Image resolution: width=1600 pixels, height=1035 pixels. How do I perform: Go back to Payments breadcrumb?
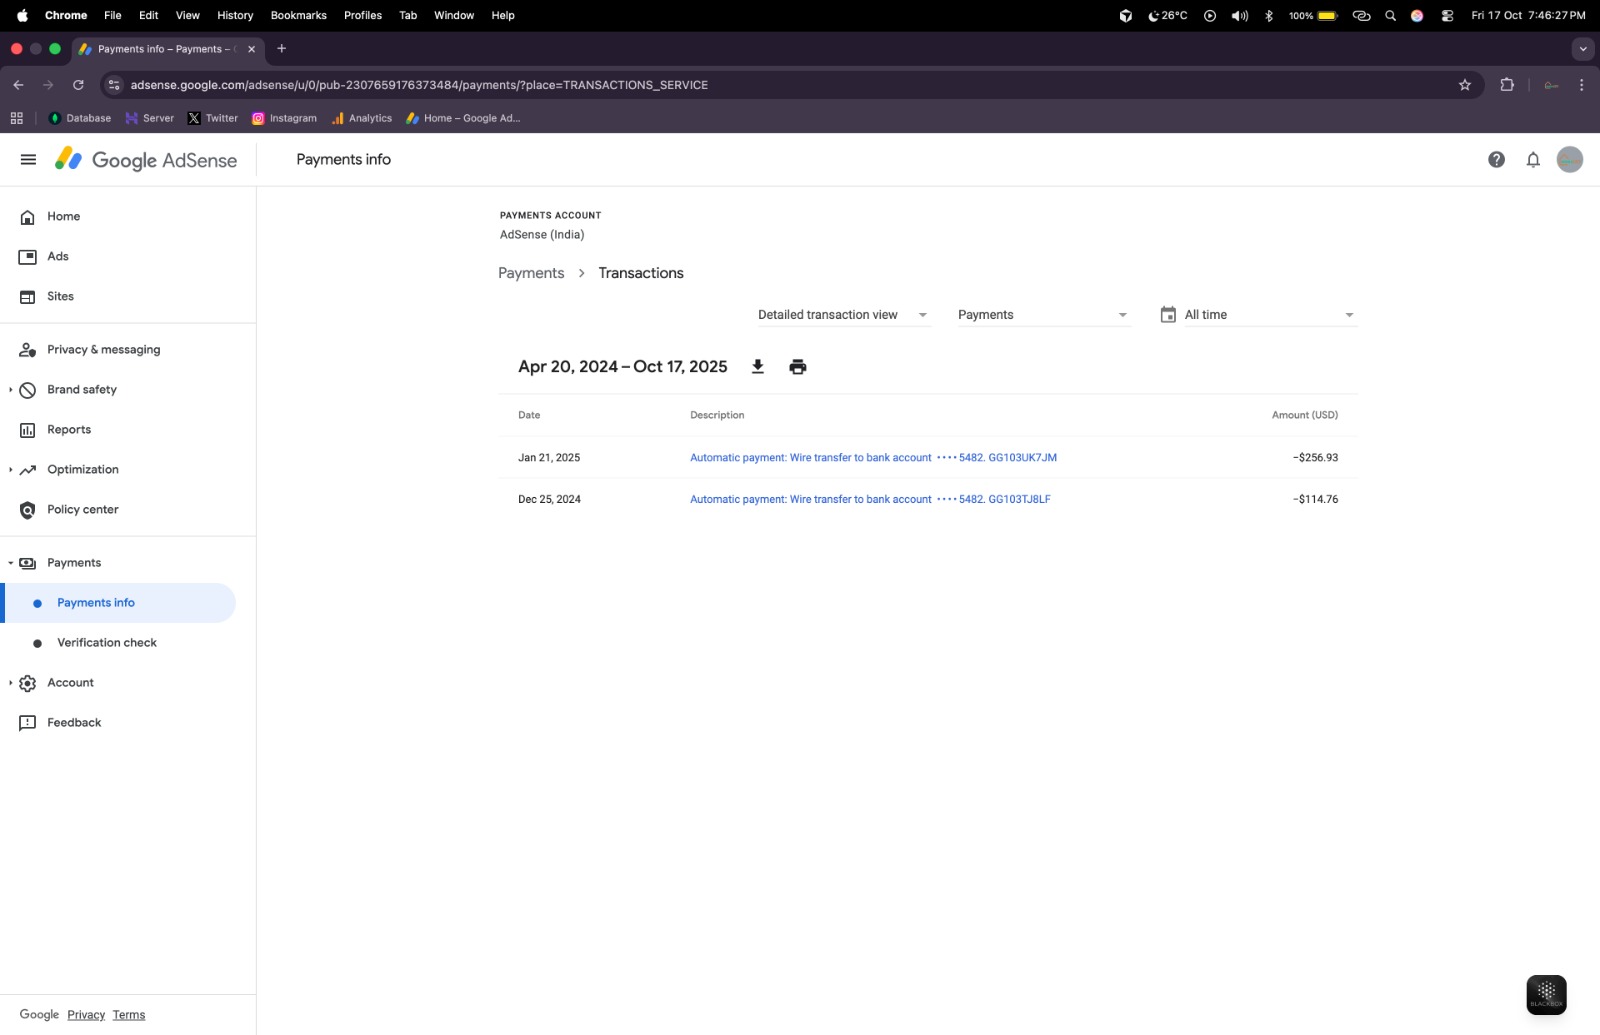pyautogui.click(x=531, y=273)
